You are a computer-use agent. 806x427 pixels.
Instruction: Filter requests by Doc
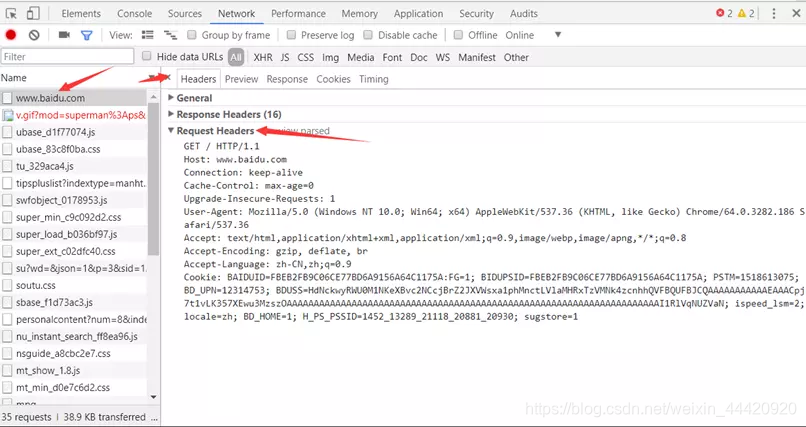[419, 57]
